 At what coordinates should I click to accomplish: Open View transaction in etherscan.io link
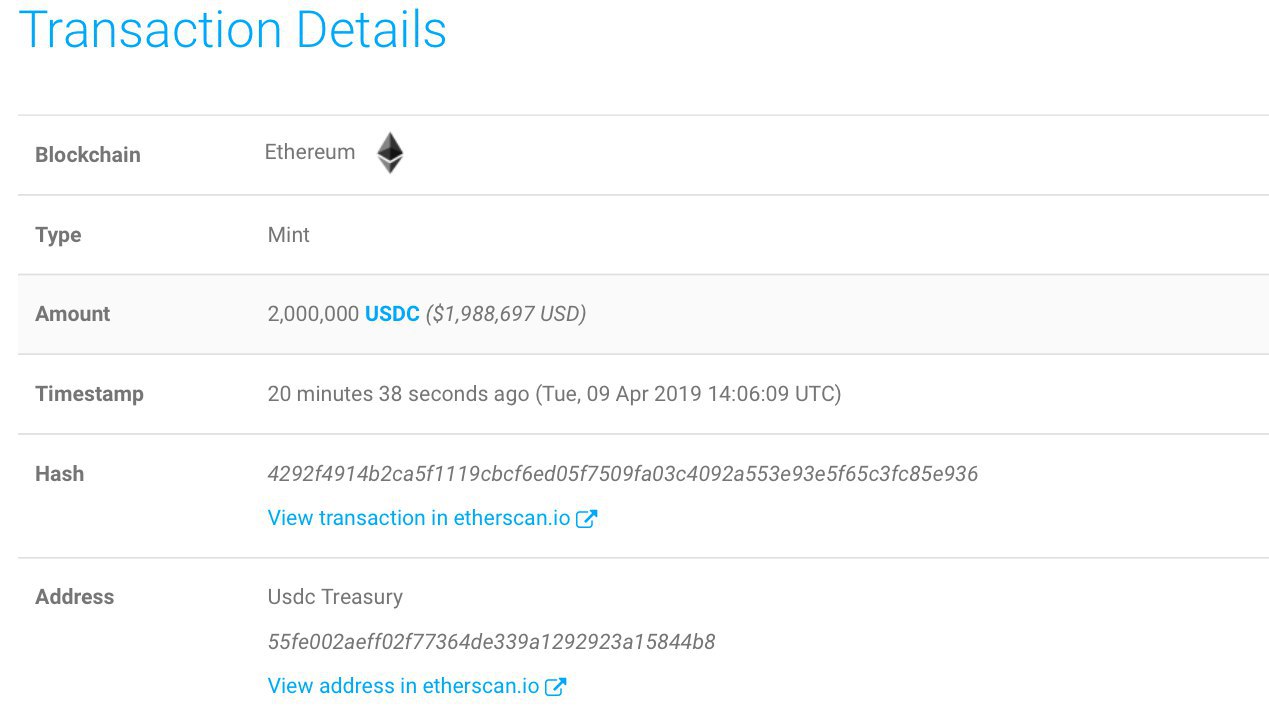pyautogui.click(x=418, y=518)
